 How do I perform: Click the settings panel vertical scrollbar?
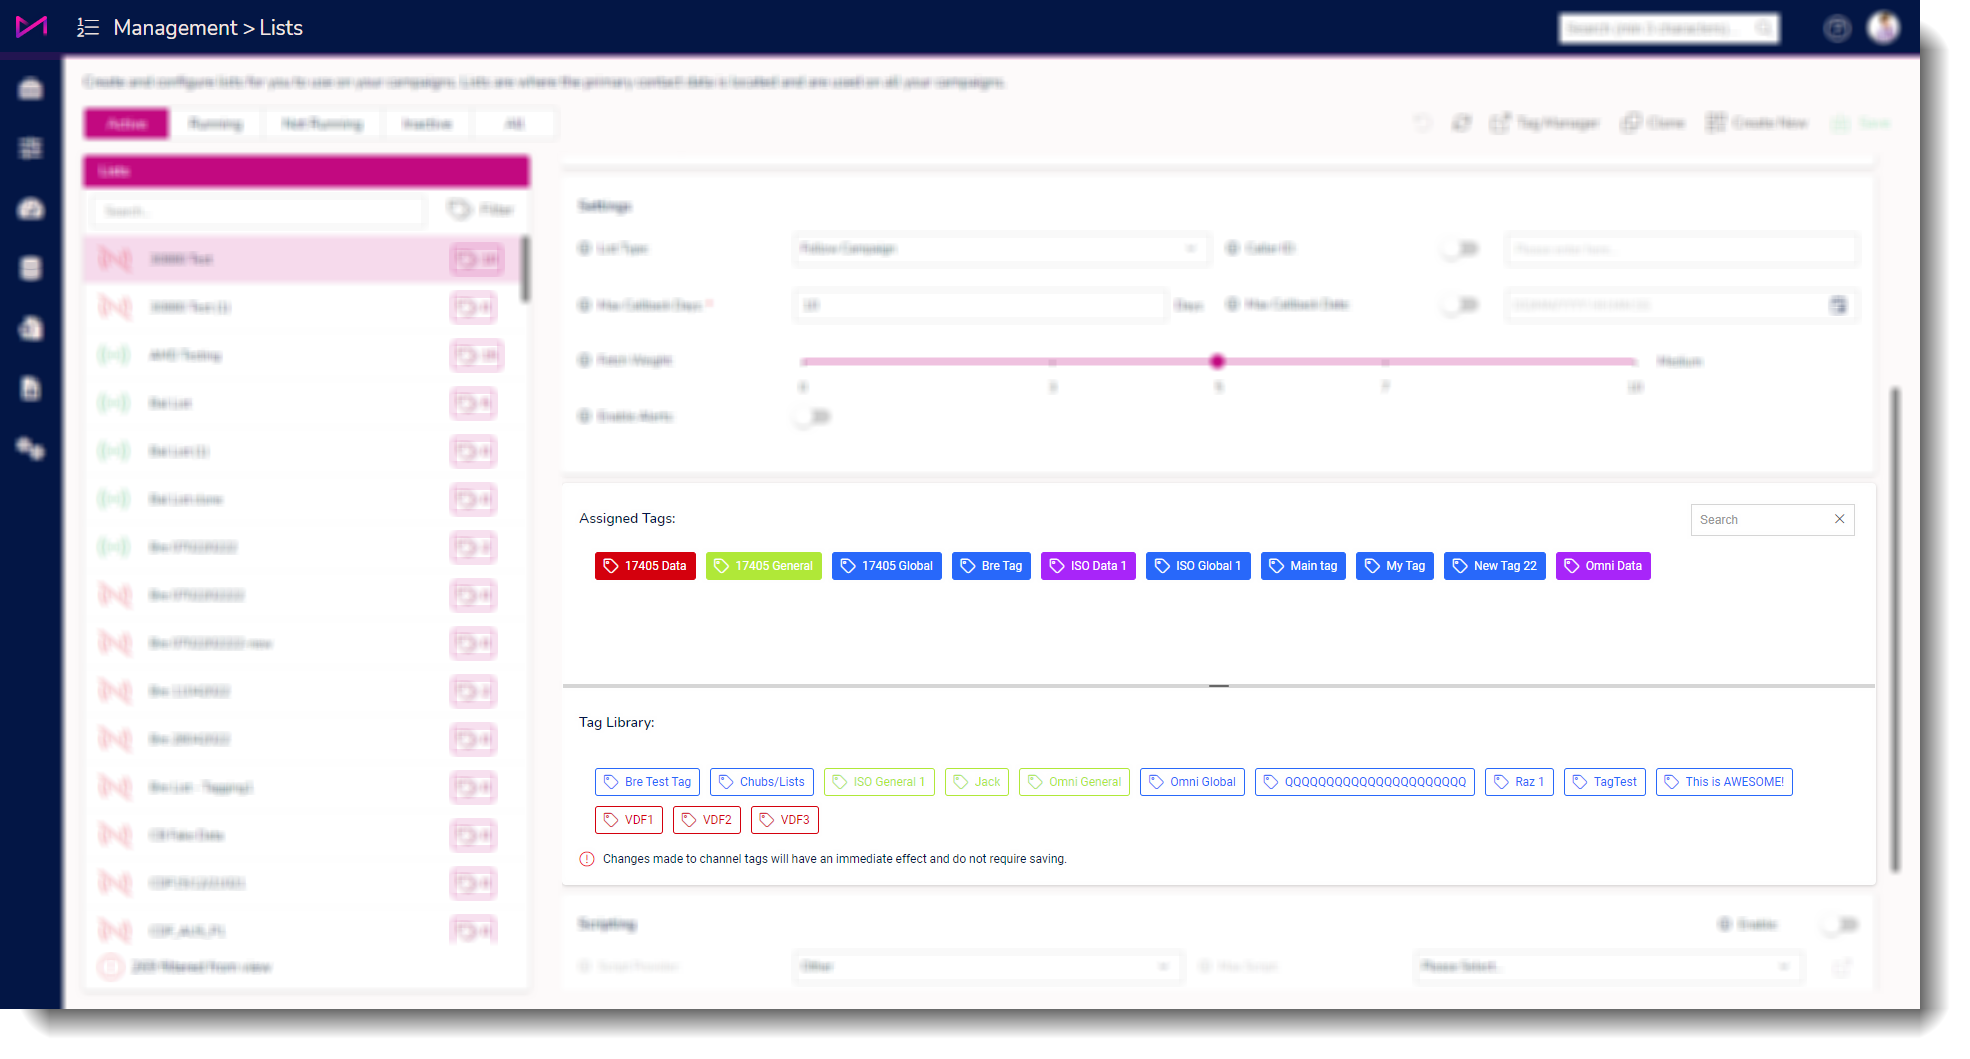click(1894, 630)
